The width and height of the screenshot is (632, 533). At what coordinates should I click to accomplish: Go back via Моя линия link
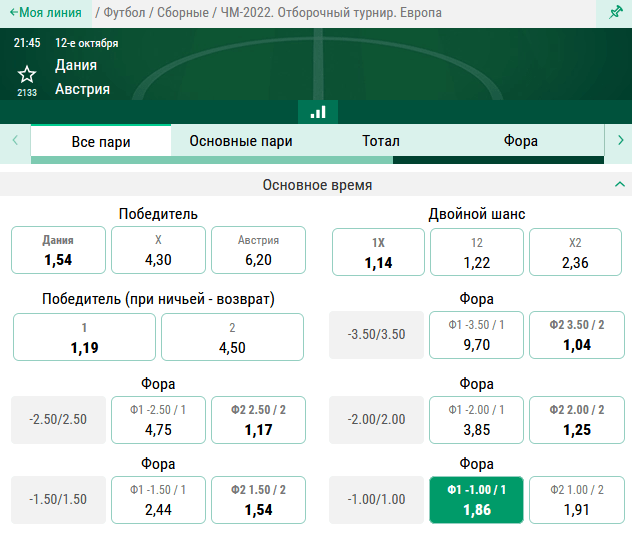pos(46,12)
